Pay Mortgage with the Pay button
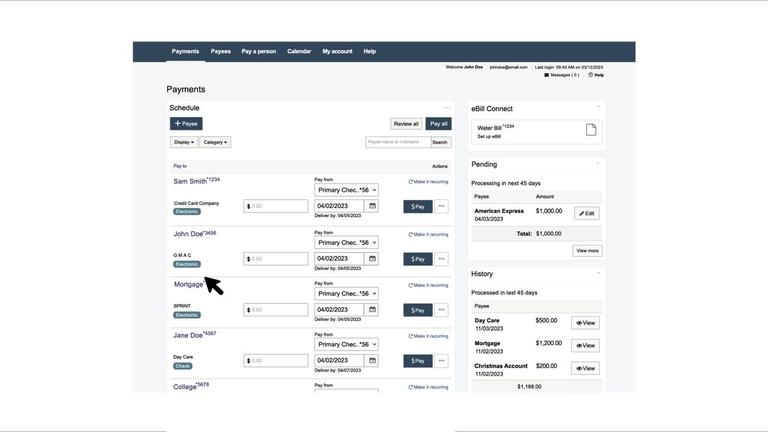The image size is (768, 432). click(x=418, y=310)
